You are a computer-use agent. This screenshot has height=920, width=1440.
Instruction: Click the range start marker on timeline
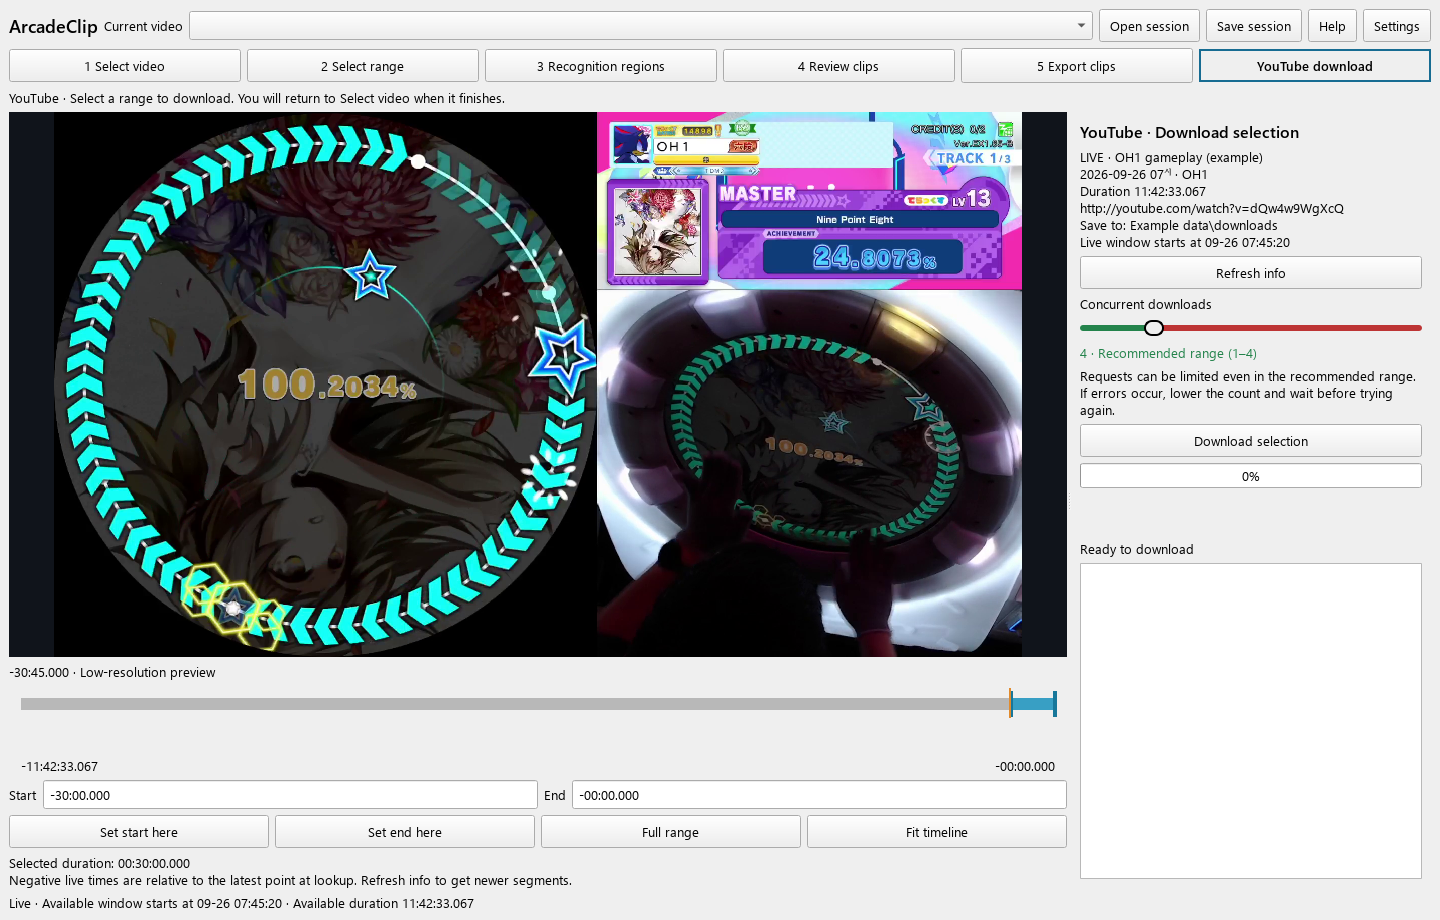1011,704
